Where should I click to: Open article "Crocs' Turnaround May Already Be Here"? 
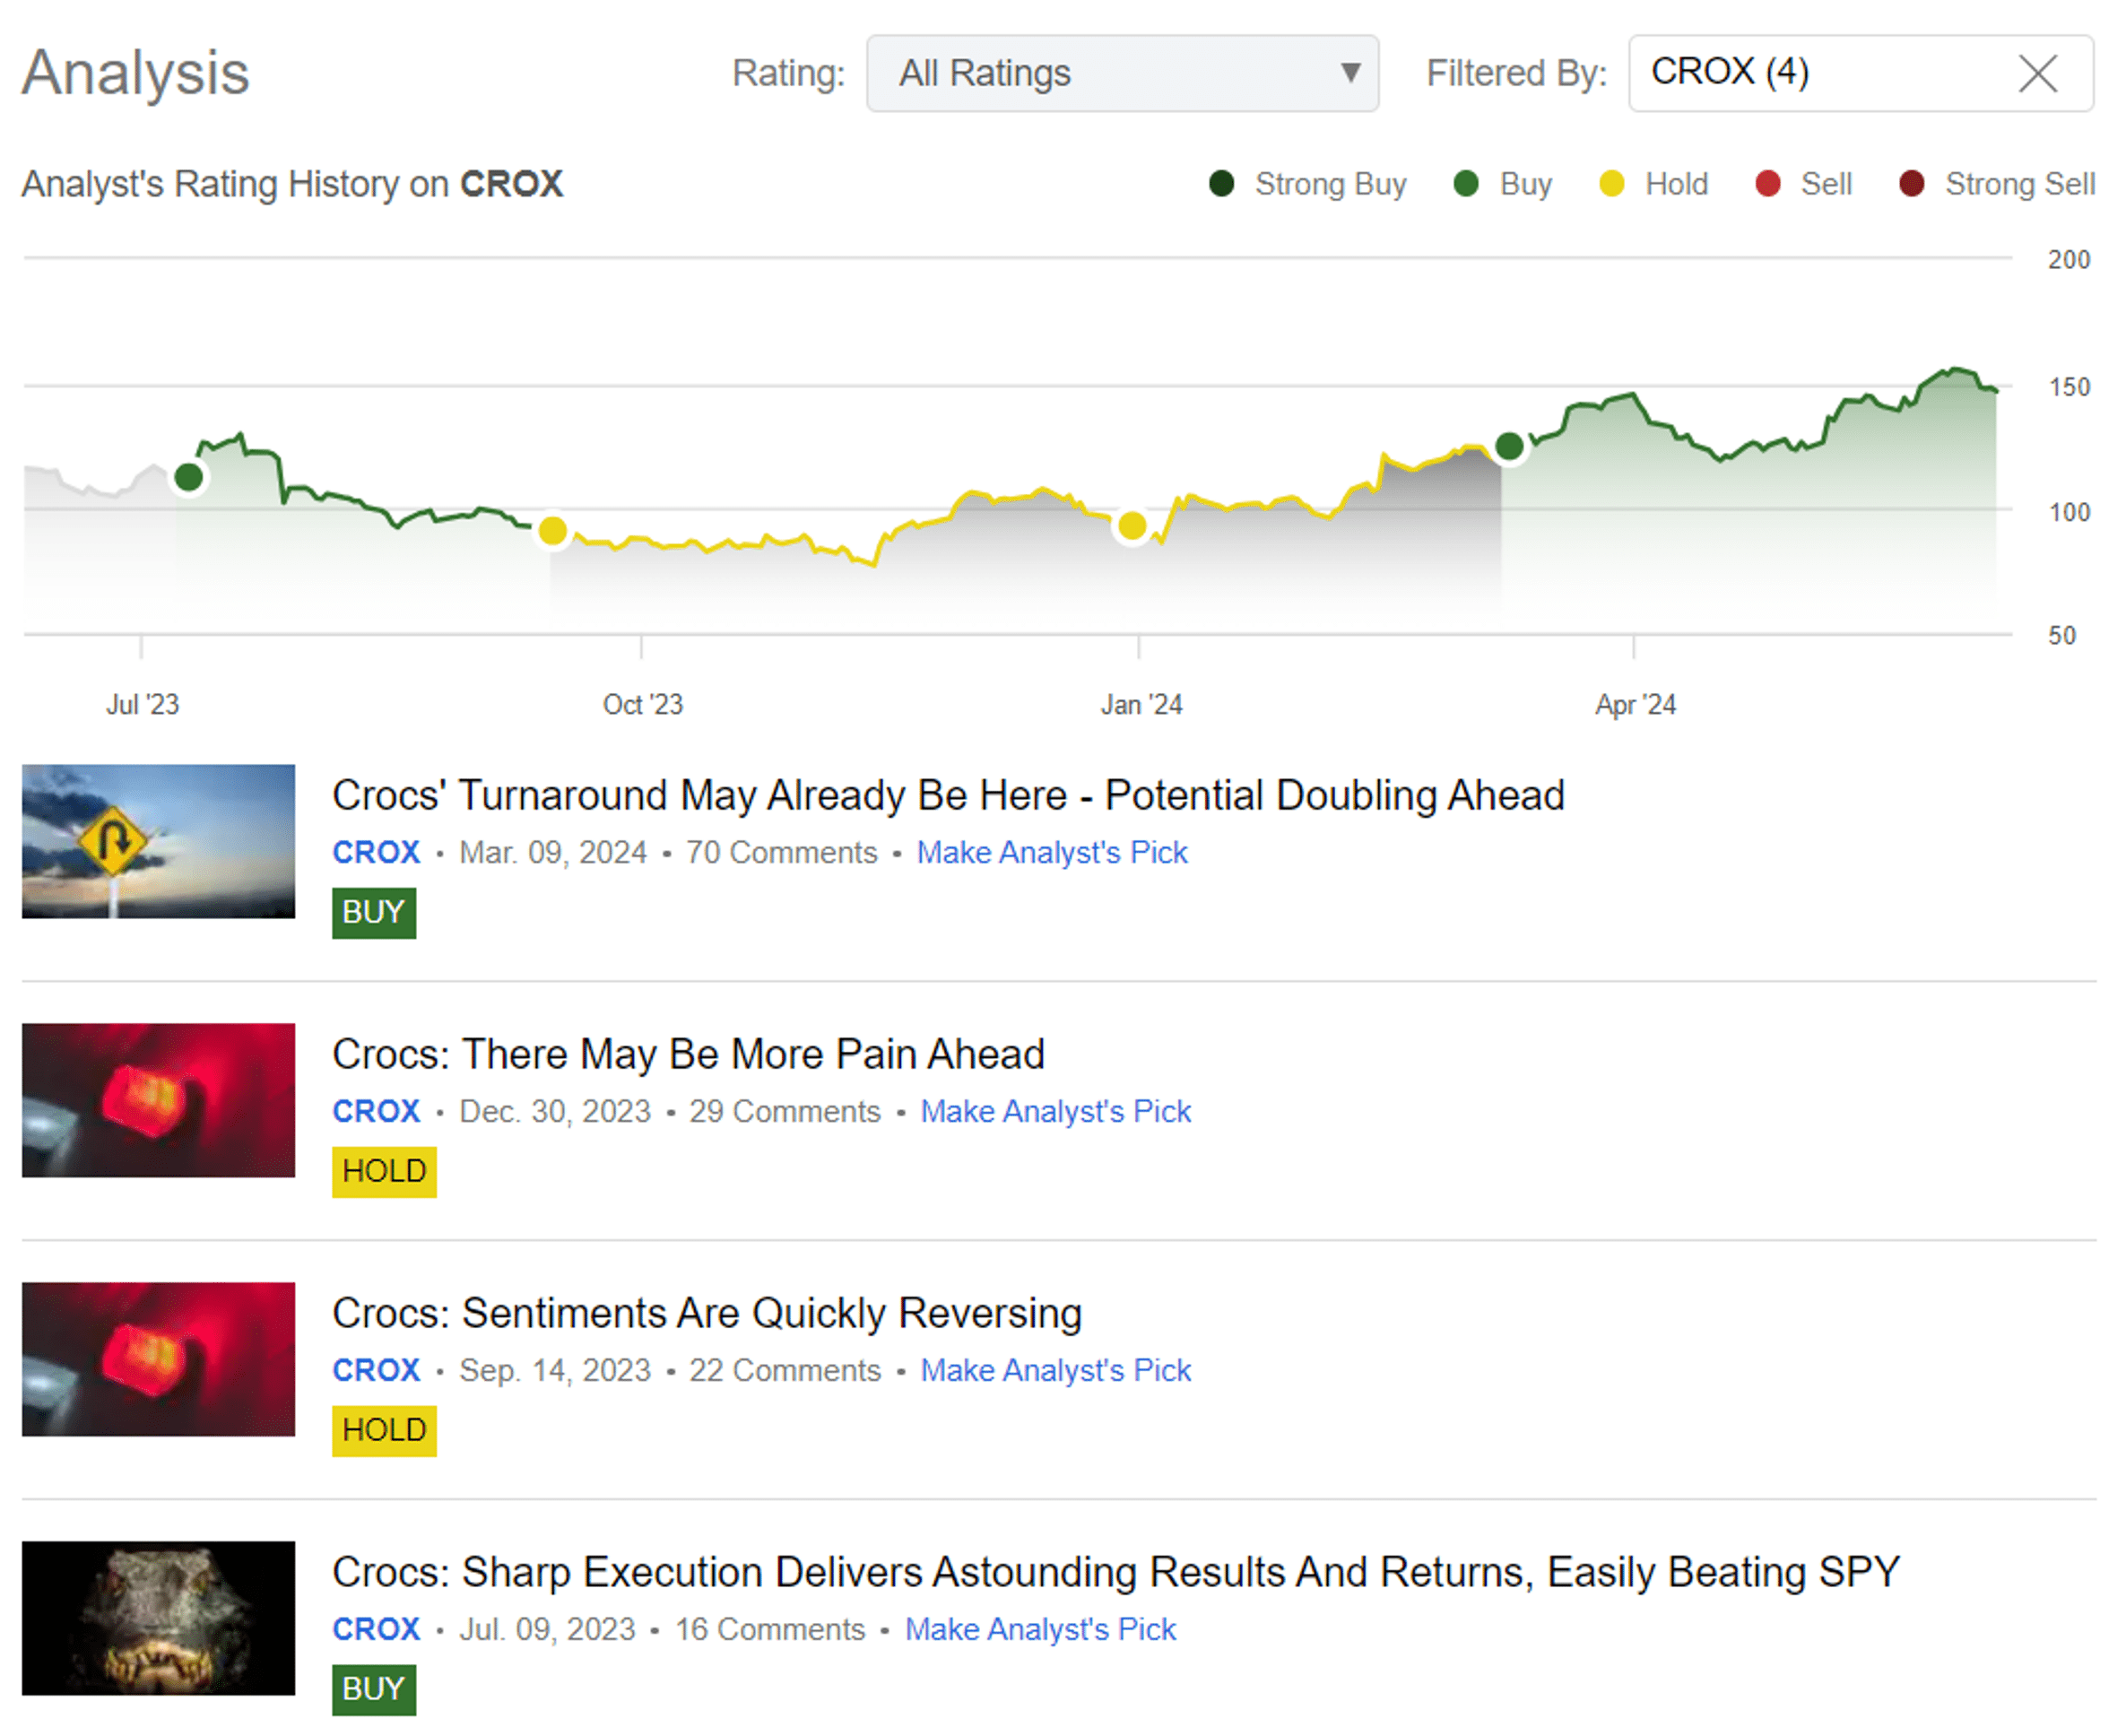point(947,796)
